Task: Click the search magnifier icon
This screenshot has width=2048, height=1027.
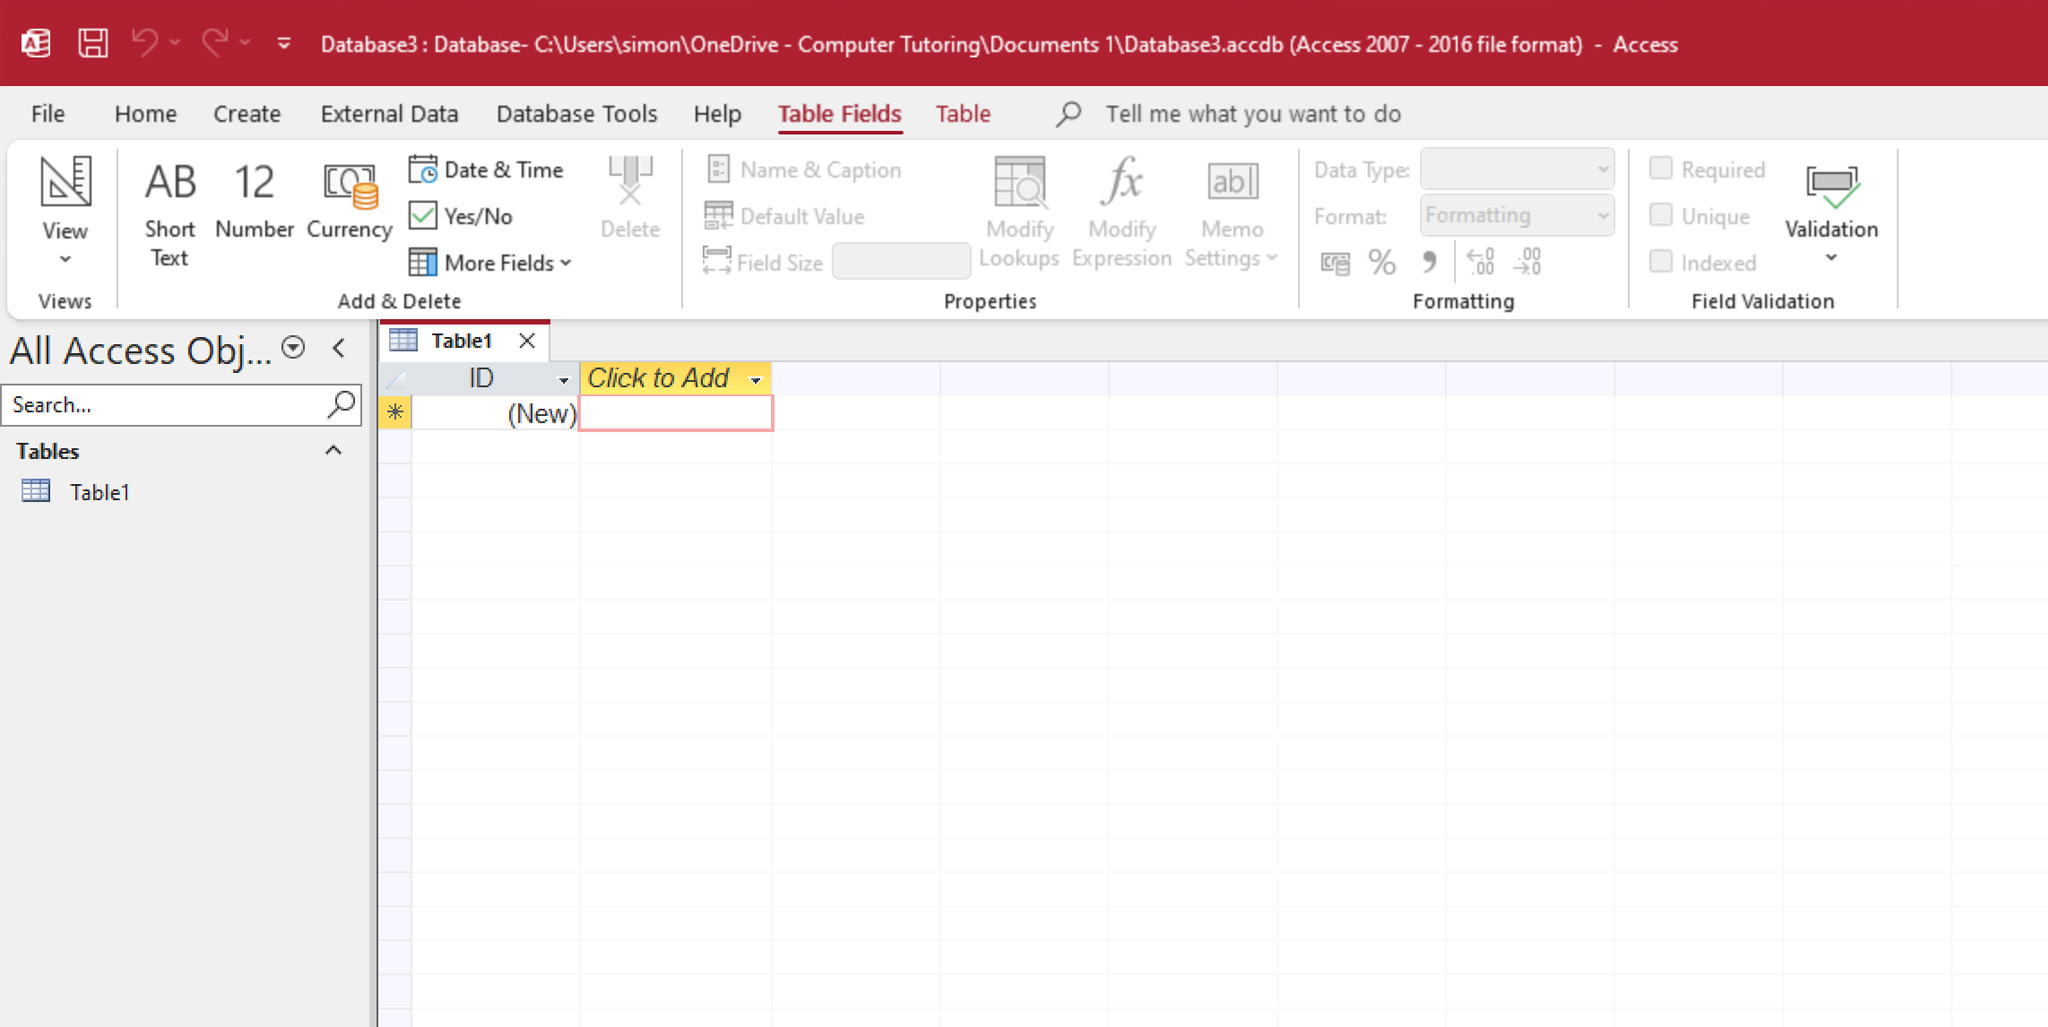Action: point(342,404)
